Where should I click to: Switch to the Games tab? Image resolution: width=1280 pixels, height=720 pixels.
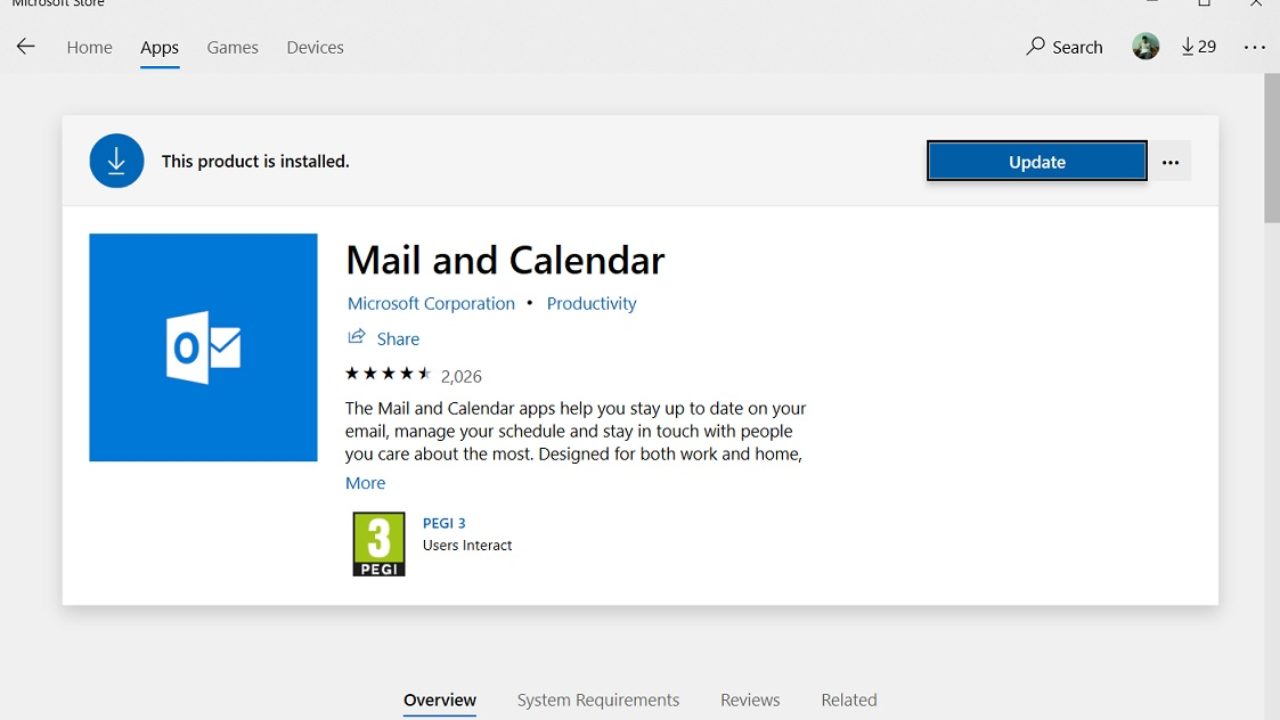pyautogui.click(x=232, y=47)
